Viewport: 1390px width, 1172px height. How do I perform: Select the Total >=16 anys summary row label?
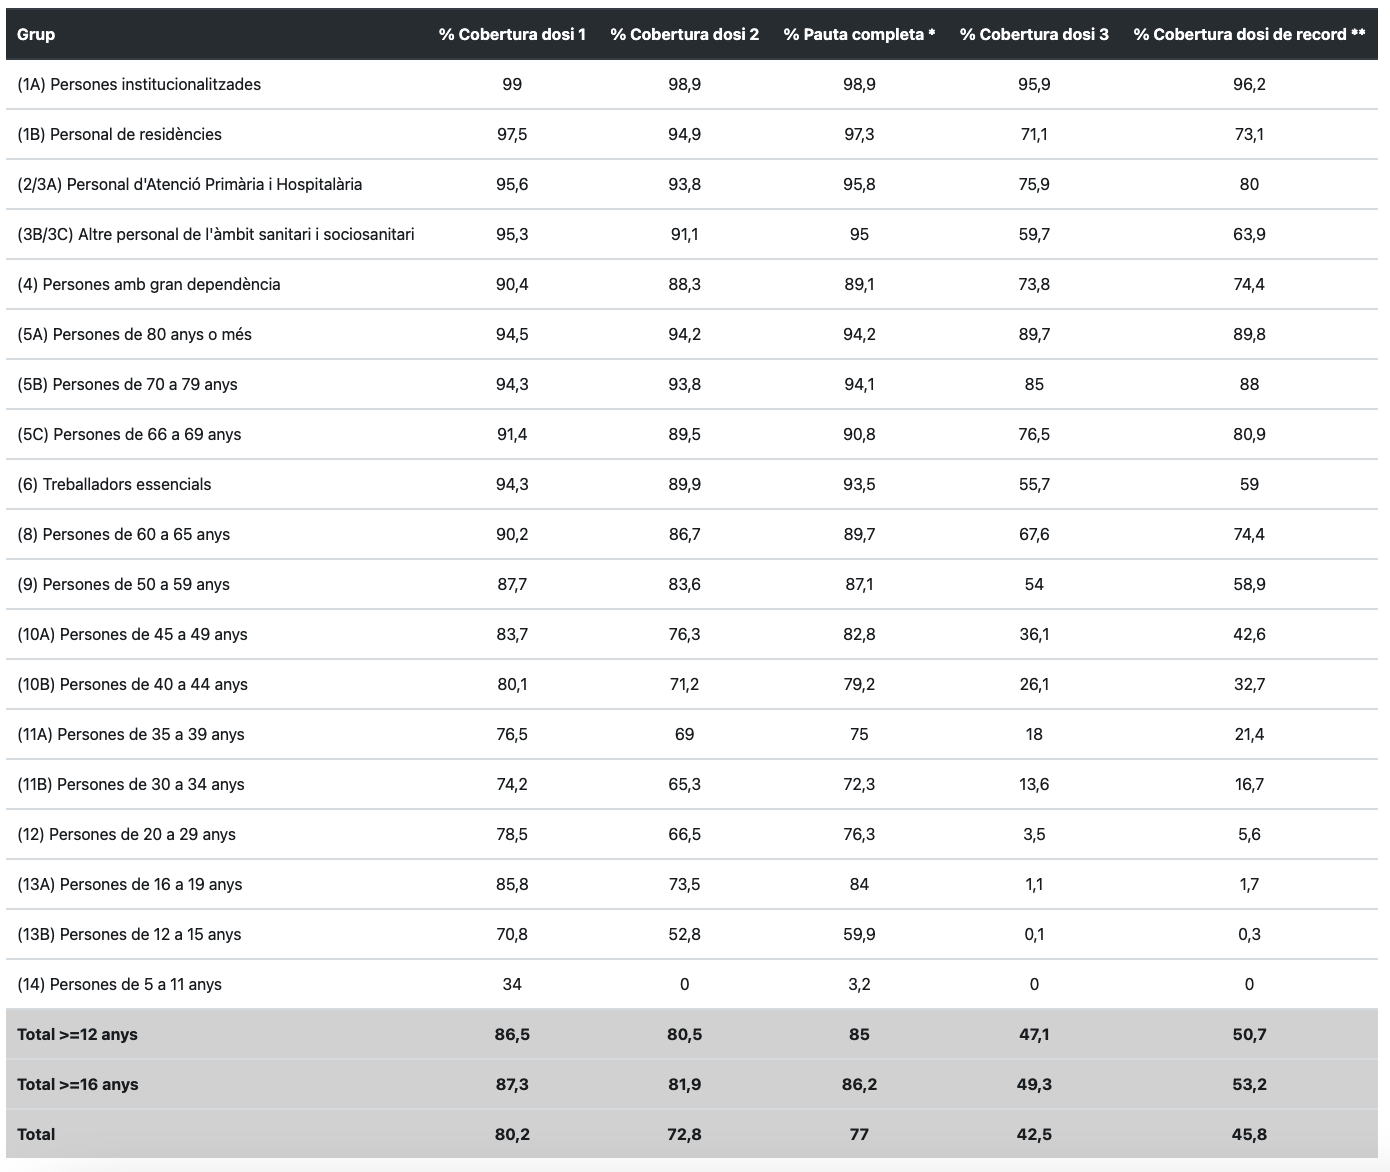(77, 1084)
